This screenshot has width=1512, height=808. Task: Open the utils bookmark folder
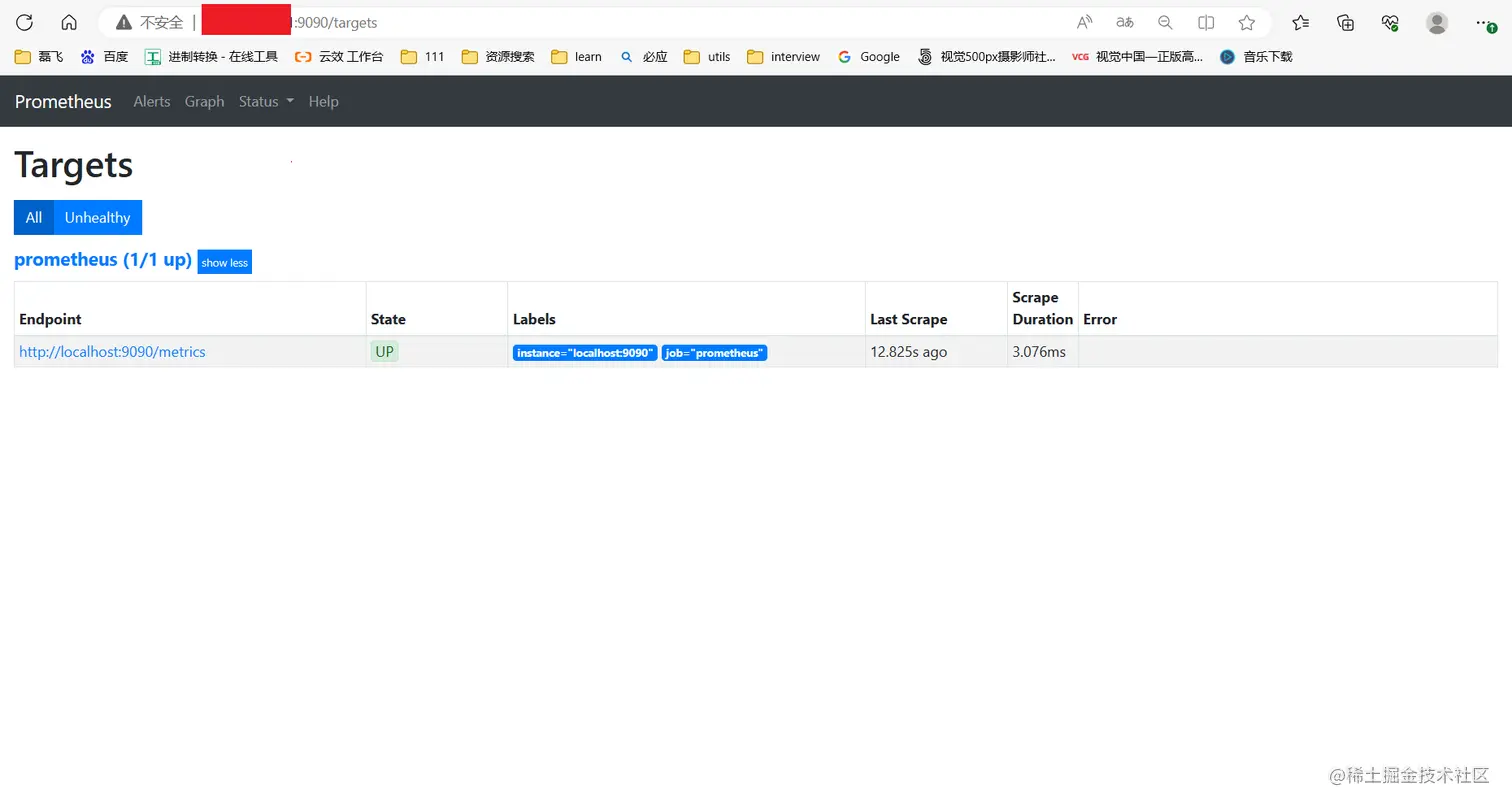[707, 57]
